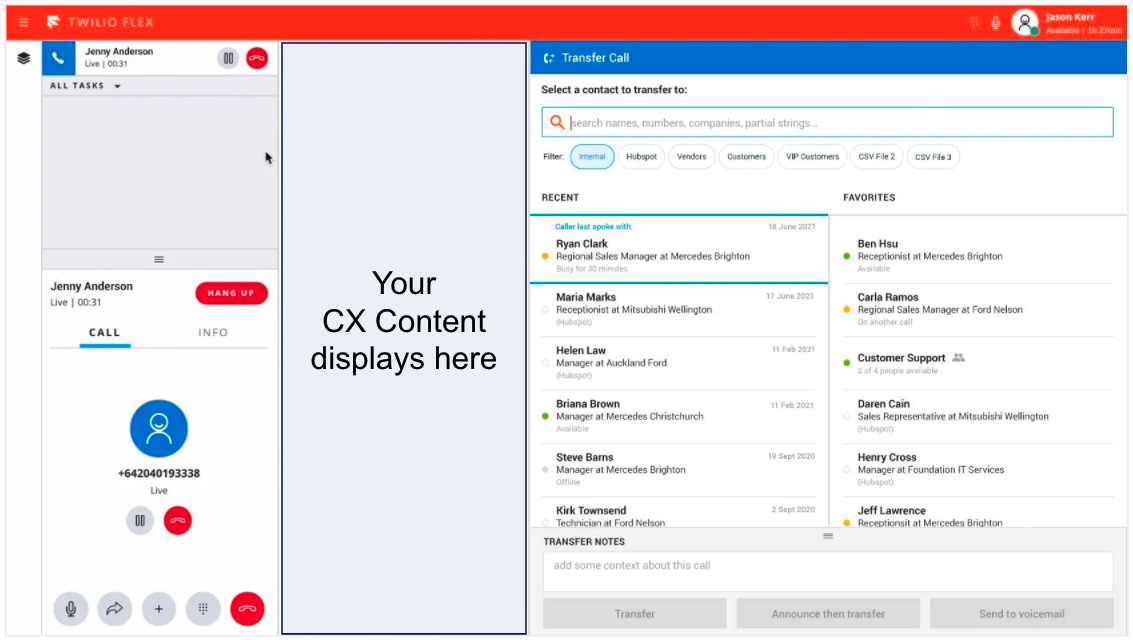Open Jason Kerr's profile avatar
This screenshot has width=1133, height=640.
(1025, 23)
